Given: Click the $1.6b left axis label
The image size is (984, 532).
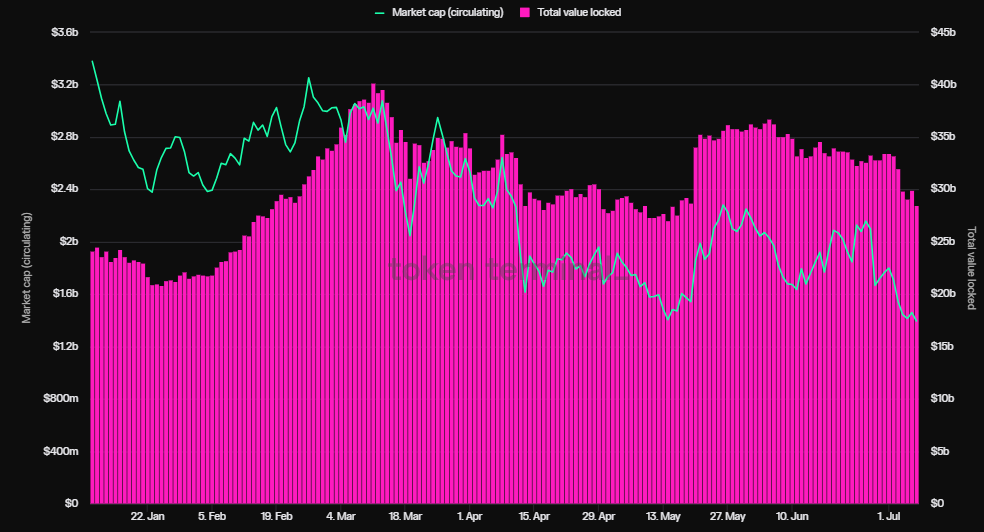Looking at the screenshot, I should tap(65, 294).
